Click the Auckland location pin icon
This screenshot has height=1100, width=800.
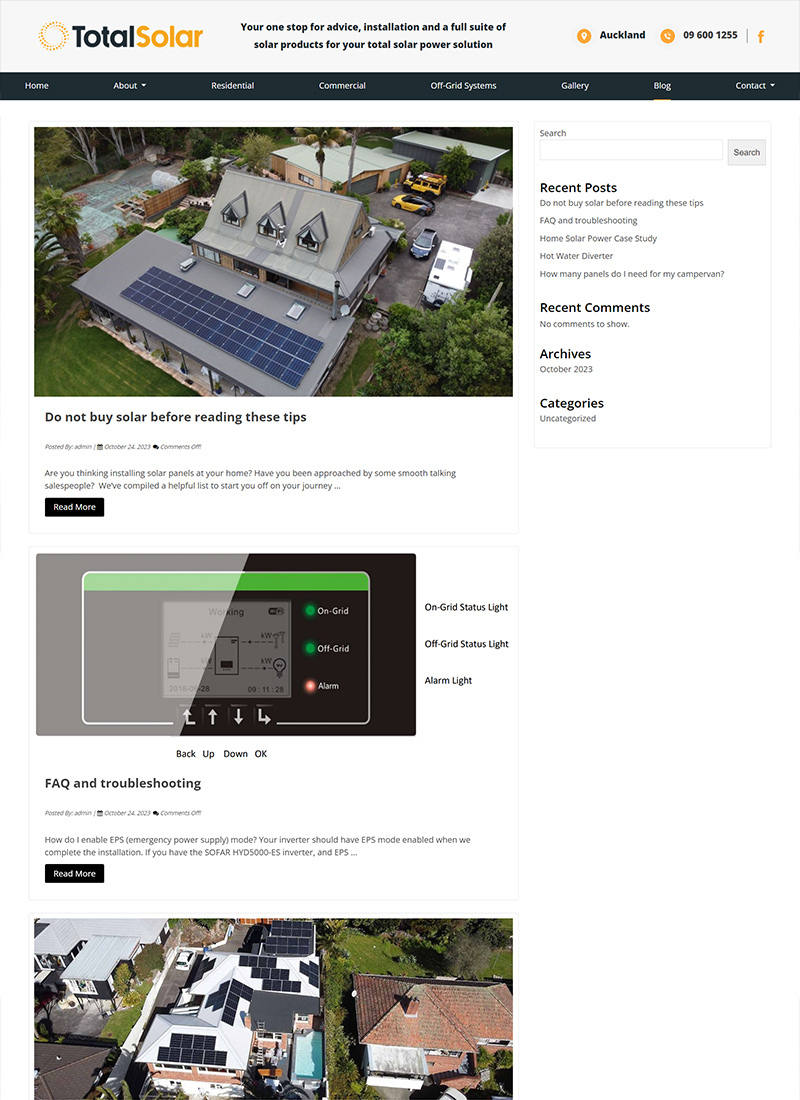coord(584,36)
